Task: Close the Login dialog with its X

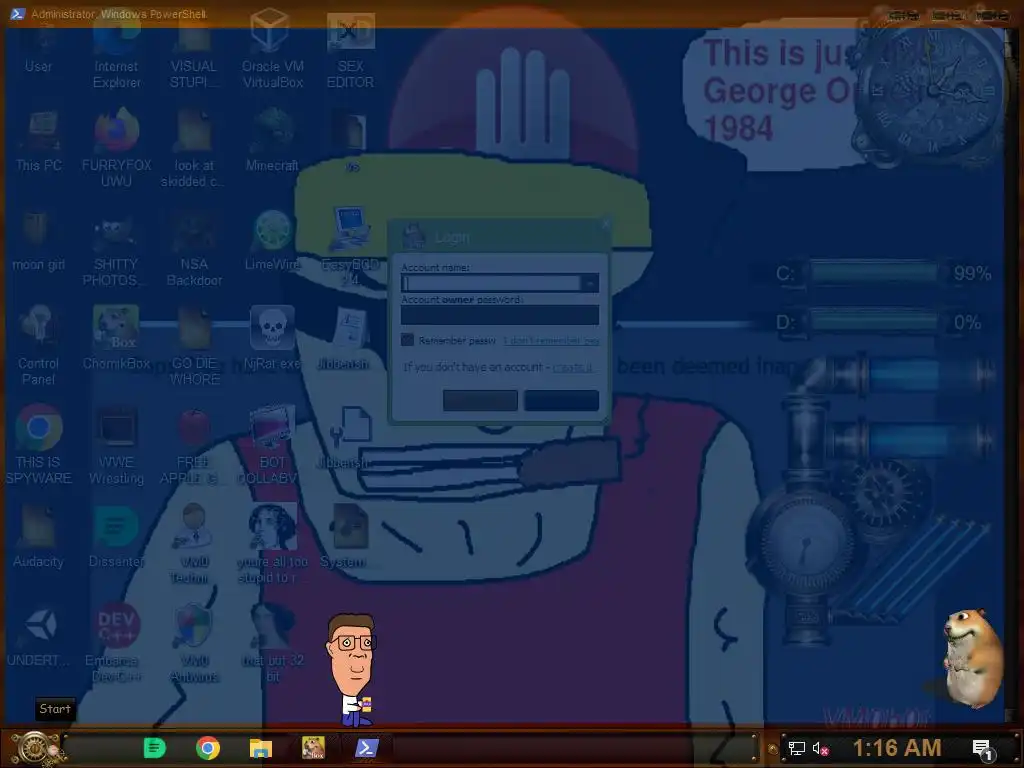Action: pos(605,224)
